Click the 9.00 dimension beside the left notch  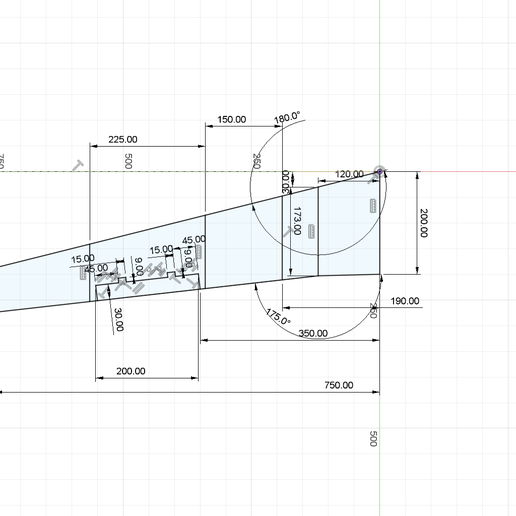139,266
